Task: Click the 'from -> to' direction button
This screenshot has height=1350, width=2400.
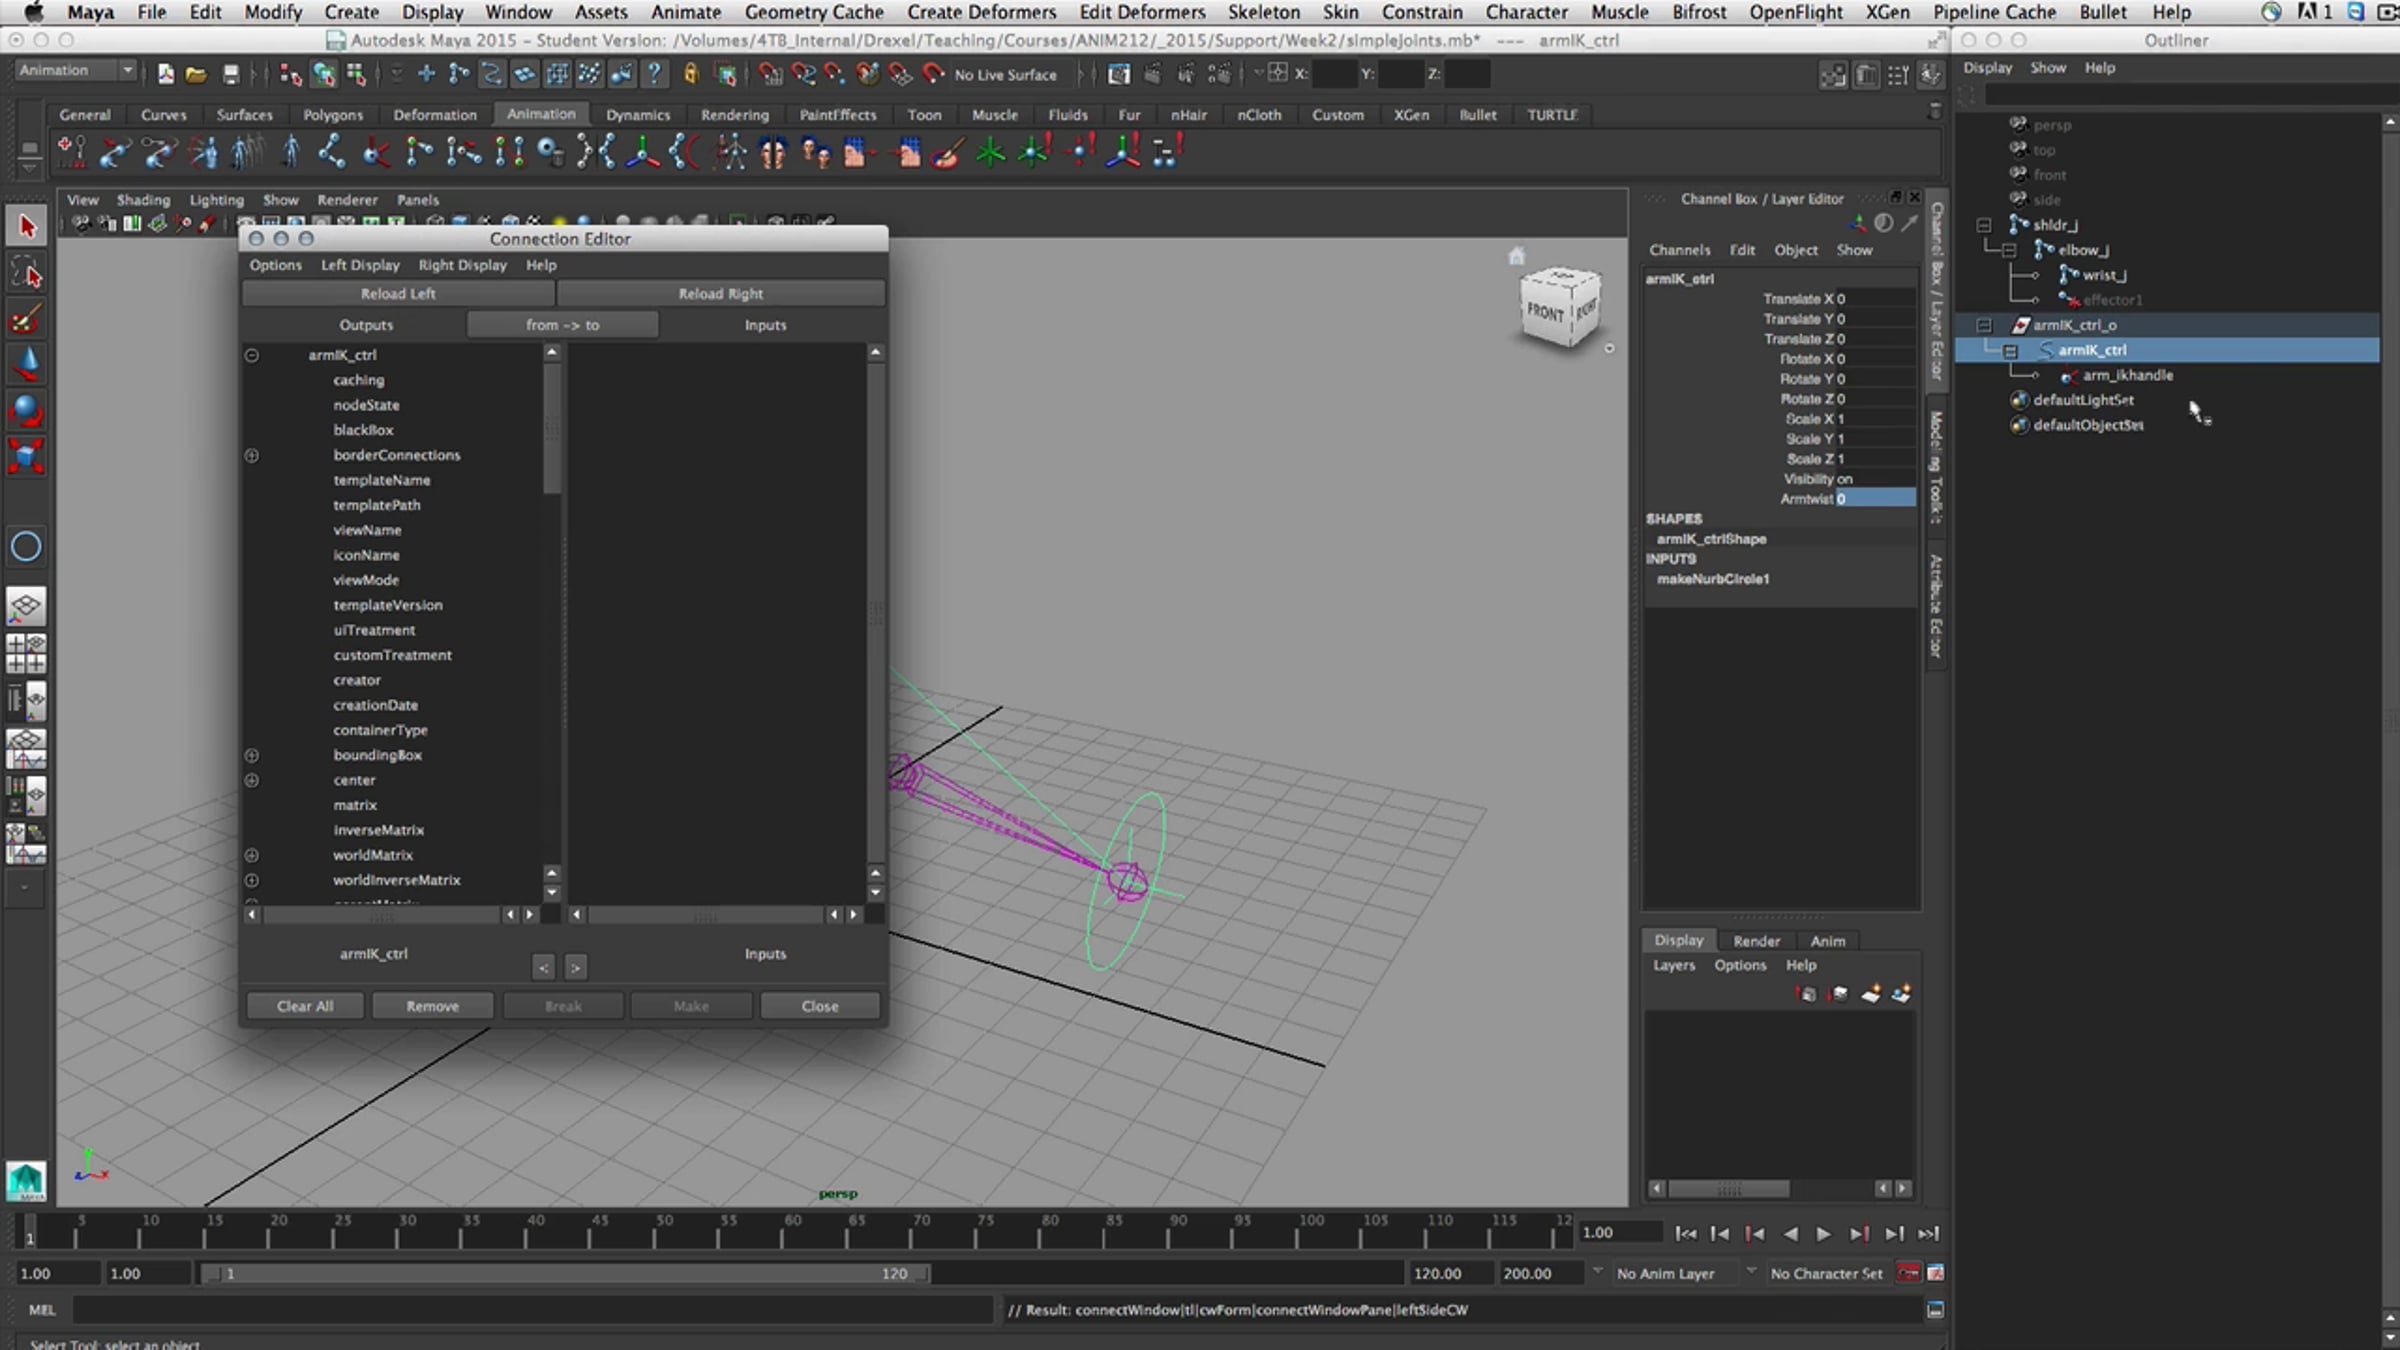Action: point(562,325)
